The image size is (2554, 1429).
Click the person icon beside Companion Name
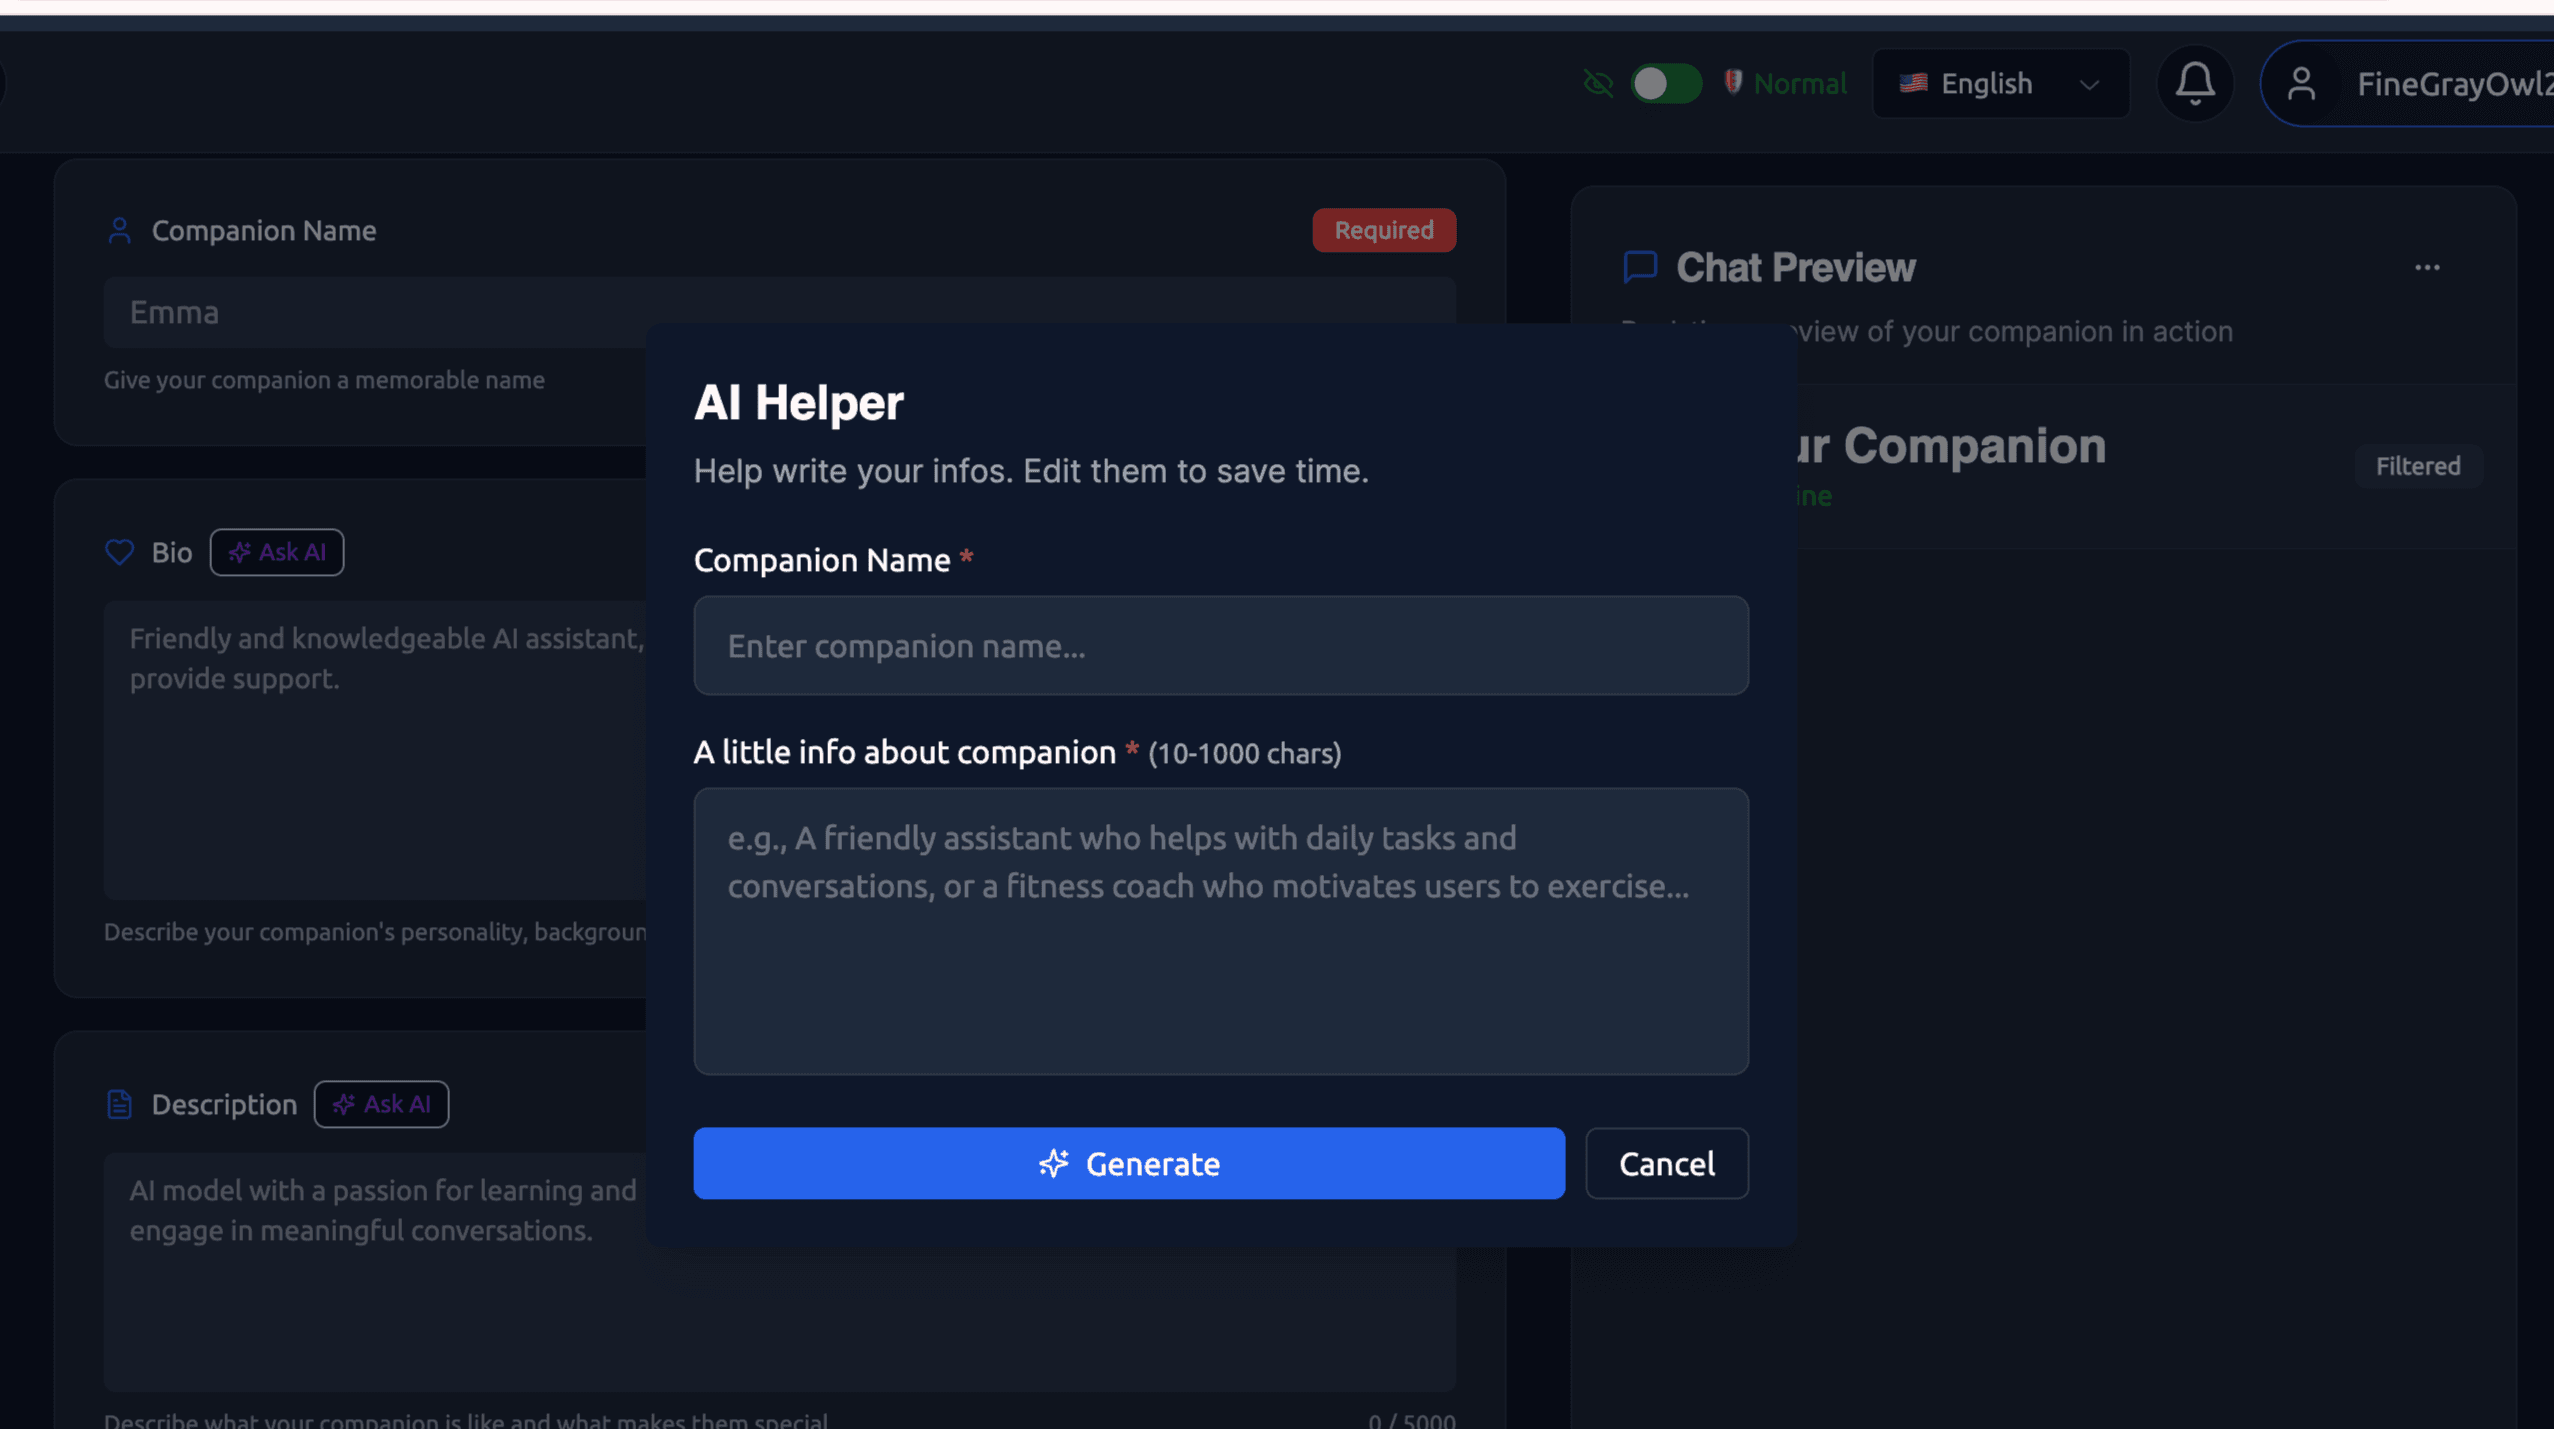pos(119,231)
